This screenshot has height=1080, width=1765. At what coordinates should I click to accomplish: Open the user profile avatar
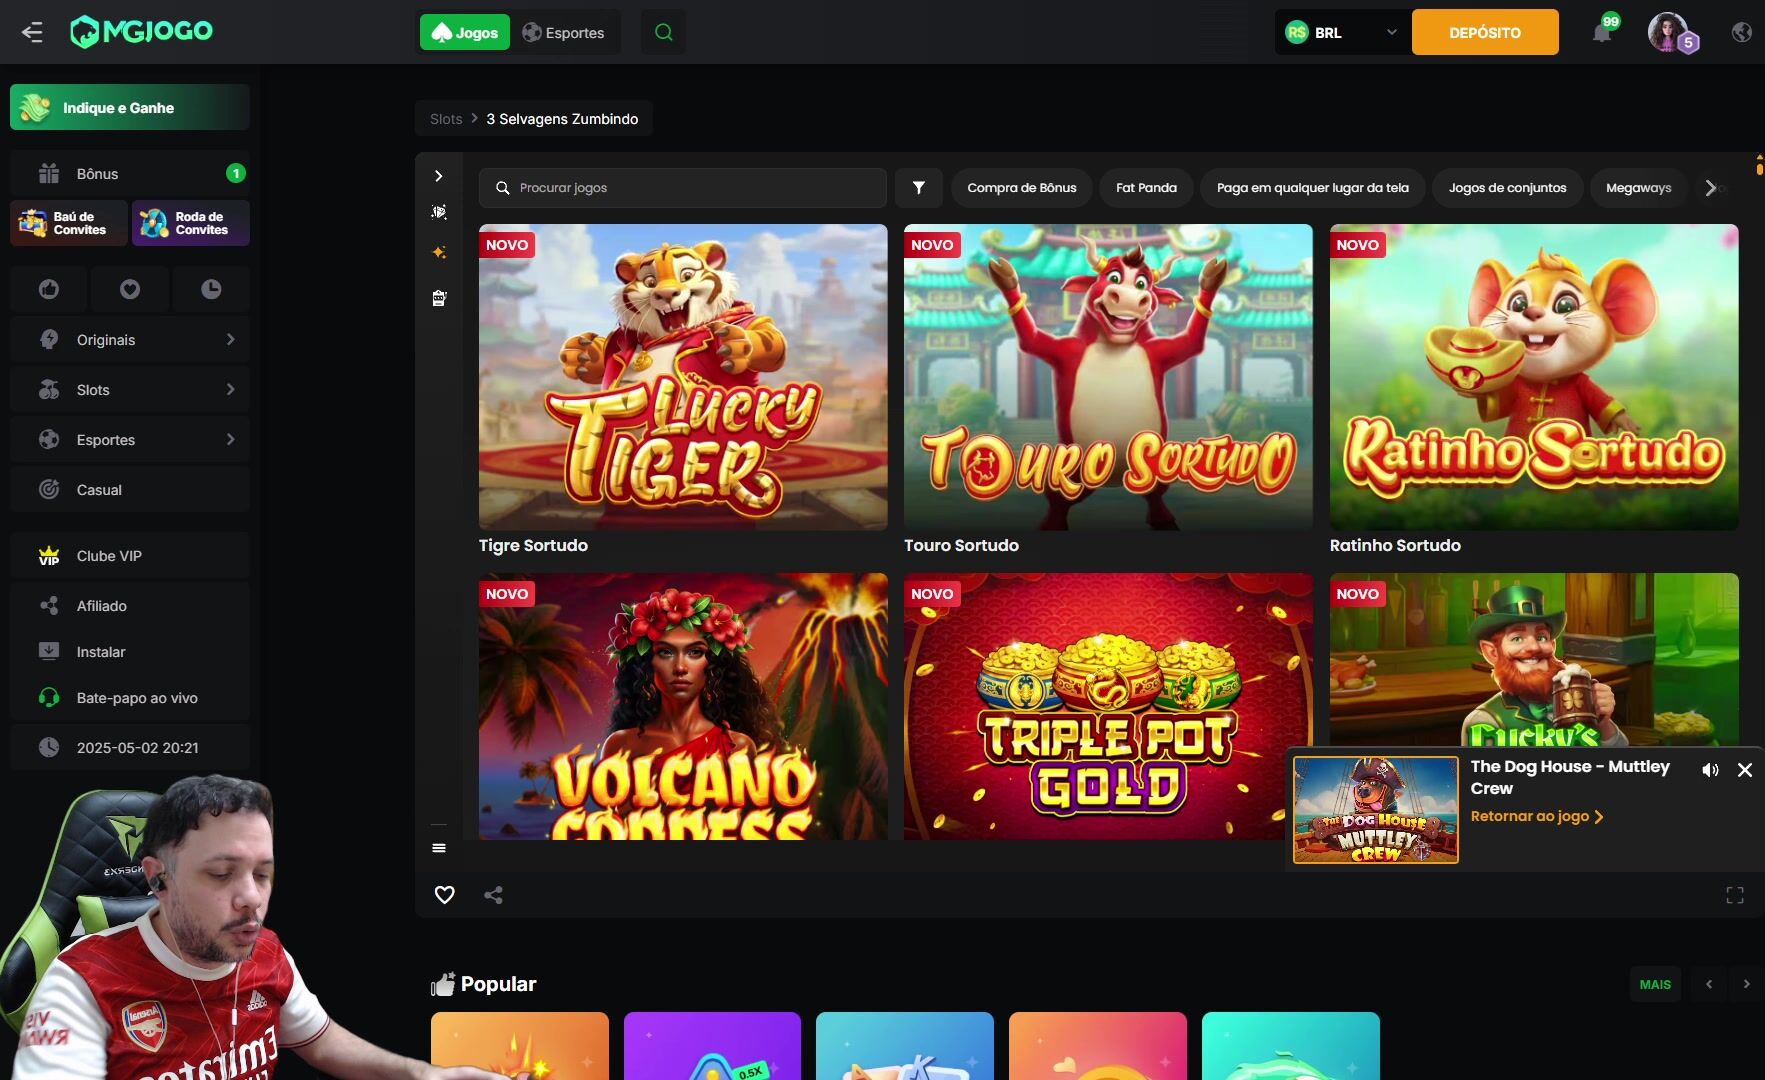coord(1668,32)
